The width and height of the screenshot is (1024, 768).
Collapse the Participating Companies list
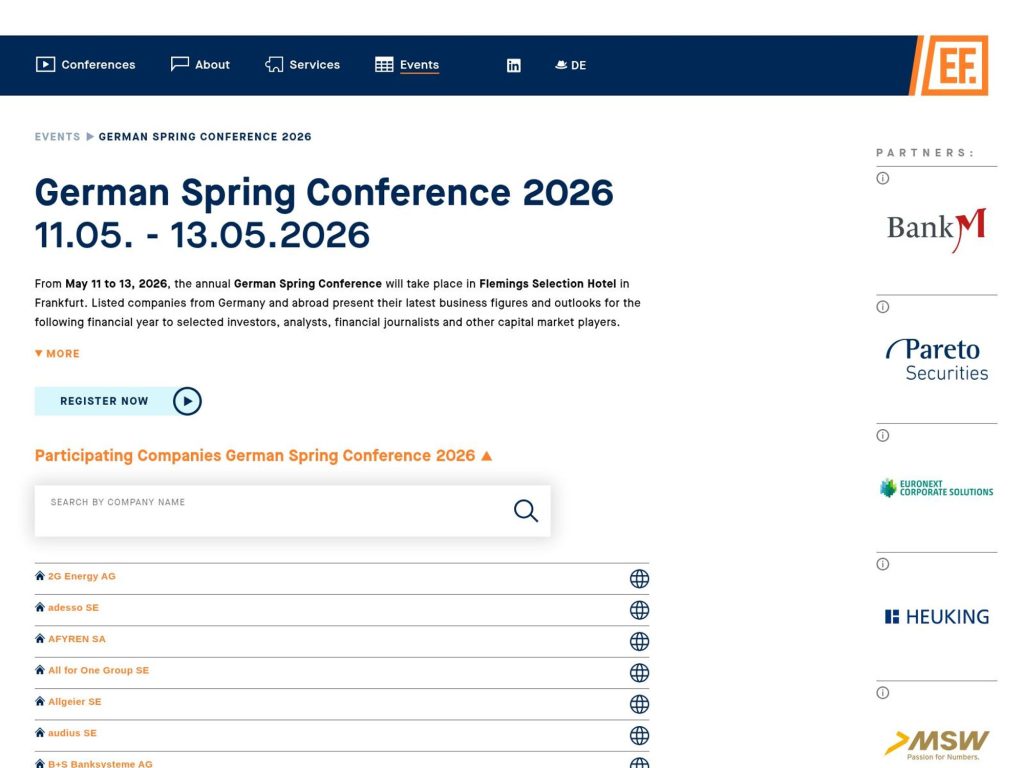487,455
